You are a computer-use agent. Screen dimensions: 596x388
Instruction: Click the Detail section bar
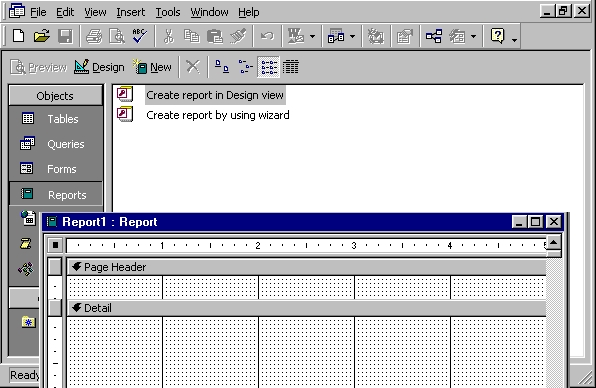tap(306, 308)
